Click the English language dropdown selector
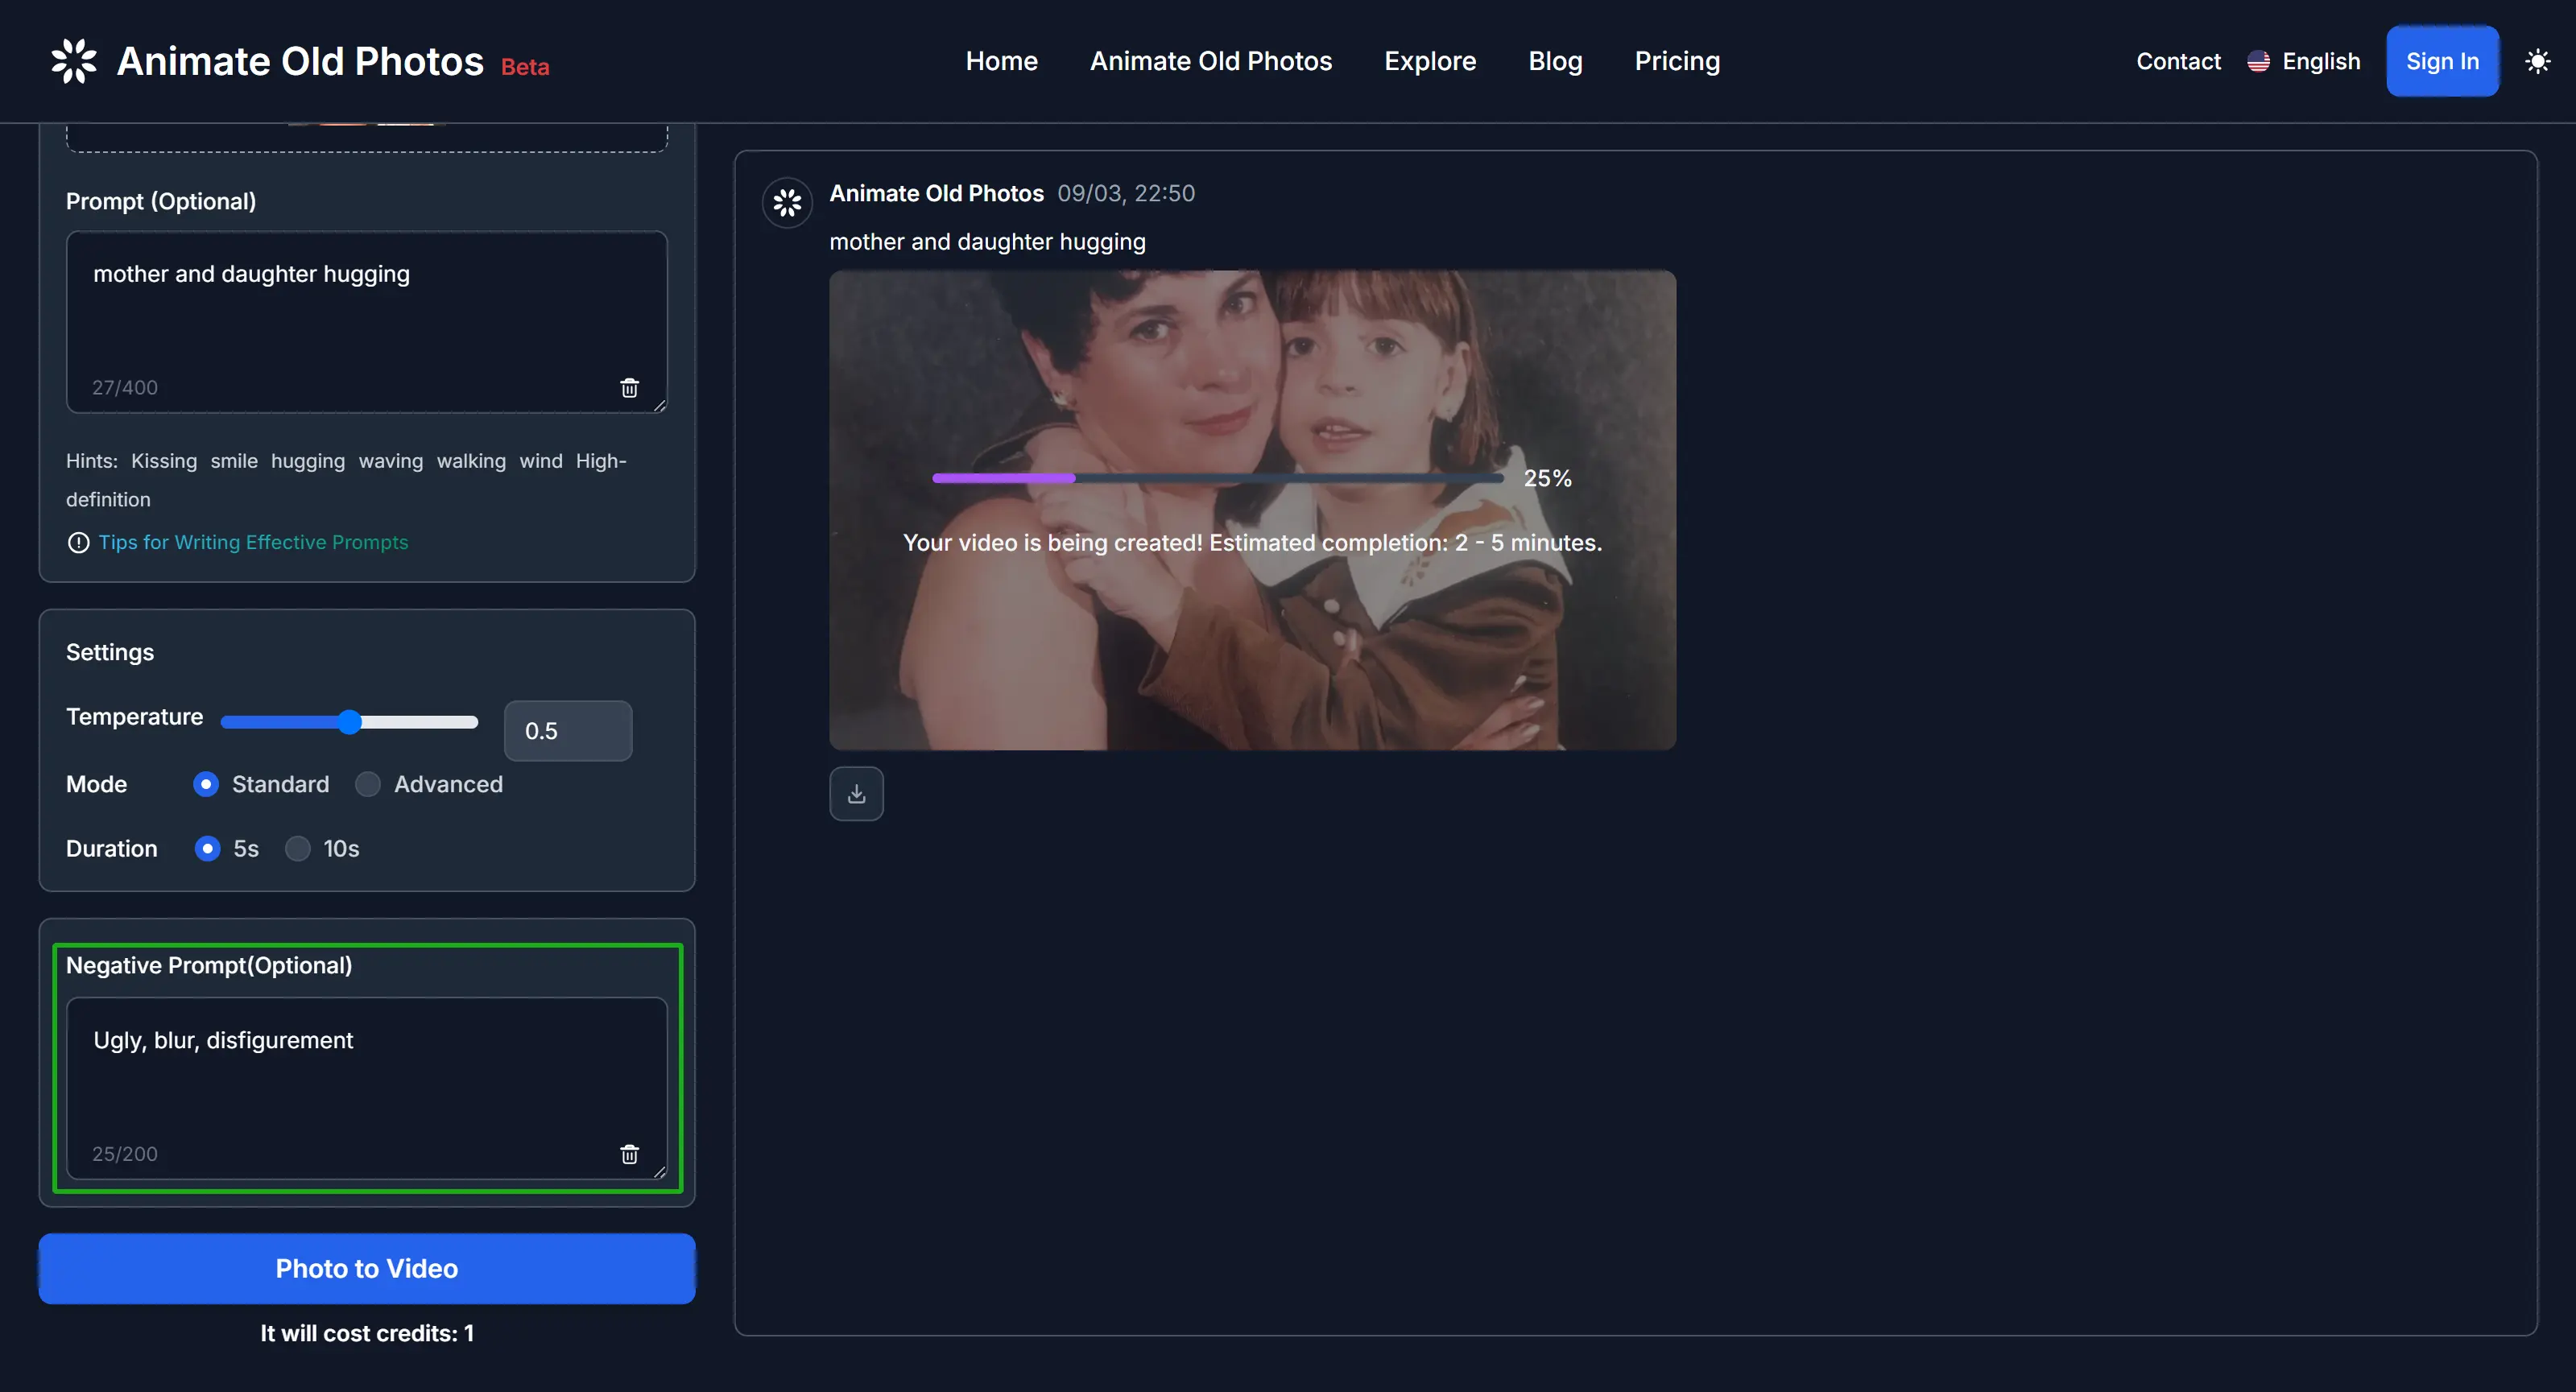The image size is (2576, 1392). tap(2304, 62)
